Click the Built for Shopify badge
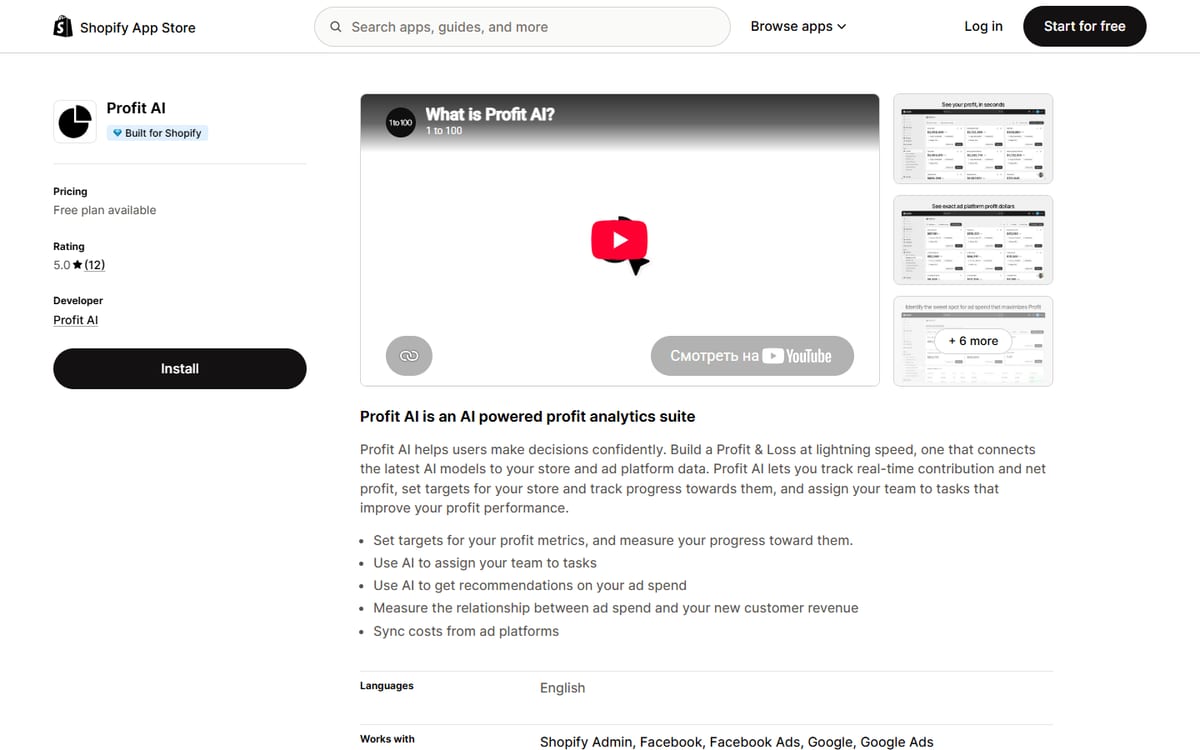Viewport: 1200px width, 750px height. [x=157, y=133]
